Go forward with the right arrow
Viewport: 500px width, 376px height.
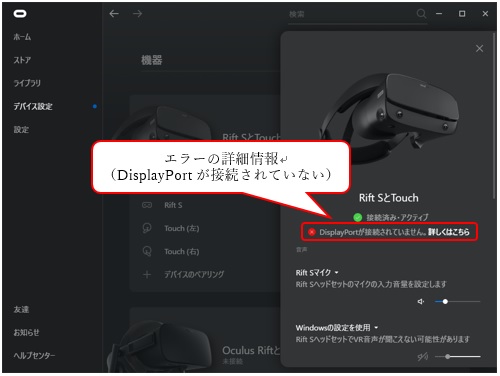137,14
